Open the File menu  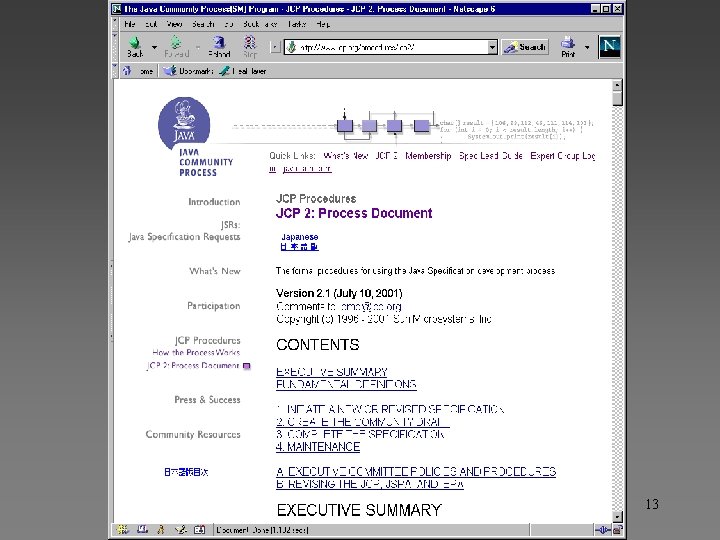pos(129,24)
